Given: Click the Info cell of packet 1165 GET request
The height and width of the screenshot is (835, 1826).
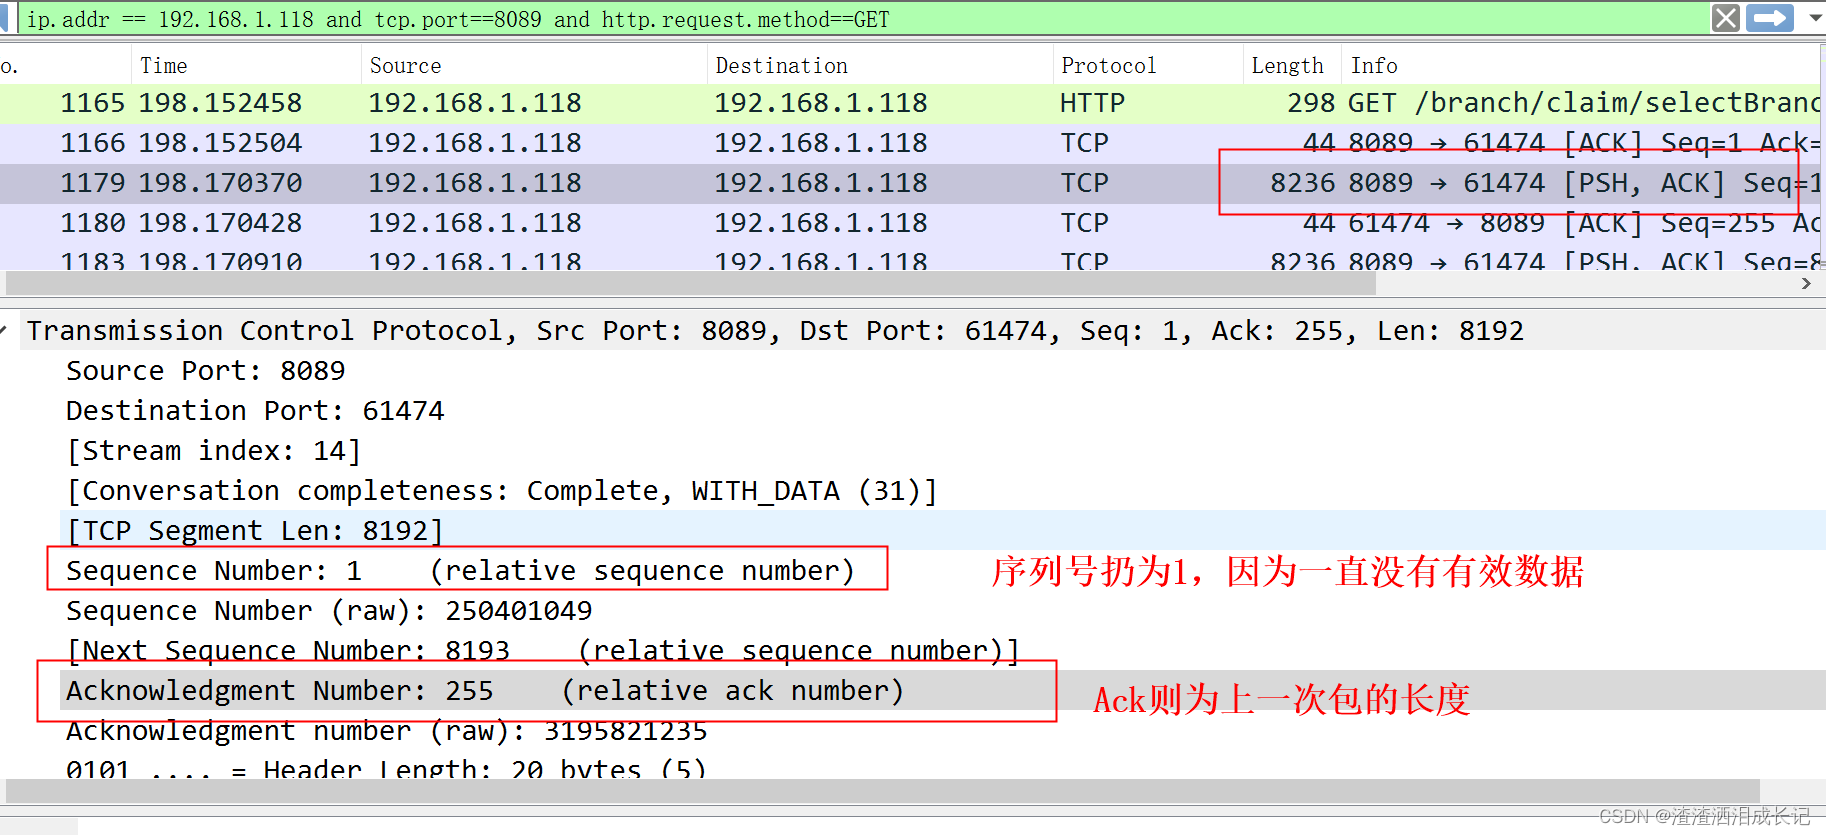Looking at the screenshot, I should [x=1583, y=103].
